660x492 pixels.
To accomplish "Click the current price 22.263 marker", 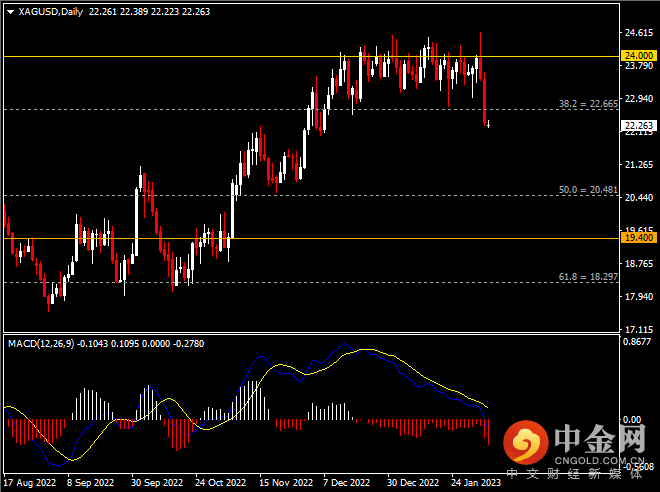I will (638, 126).
